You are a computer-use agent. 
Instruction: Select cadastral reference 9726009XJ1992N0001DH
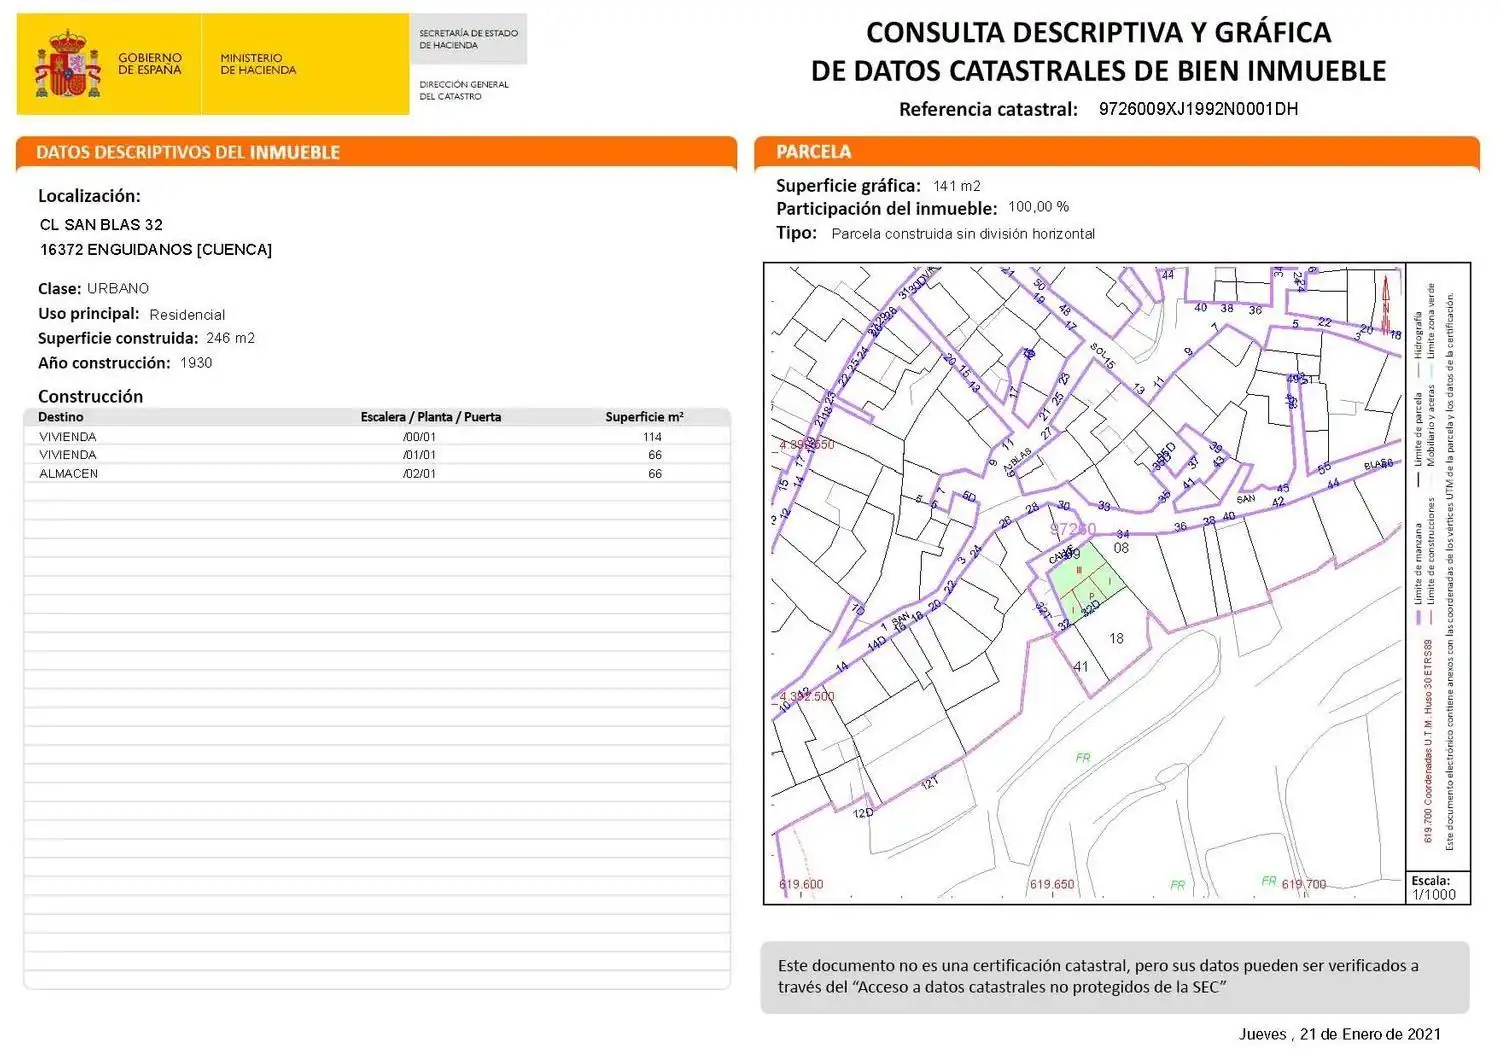click(x=1198, y=109)
